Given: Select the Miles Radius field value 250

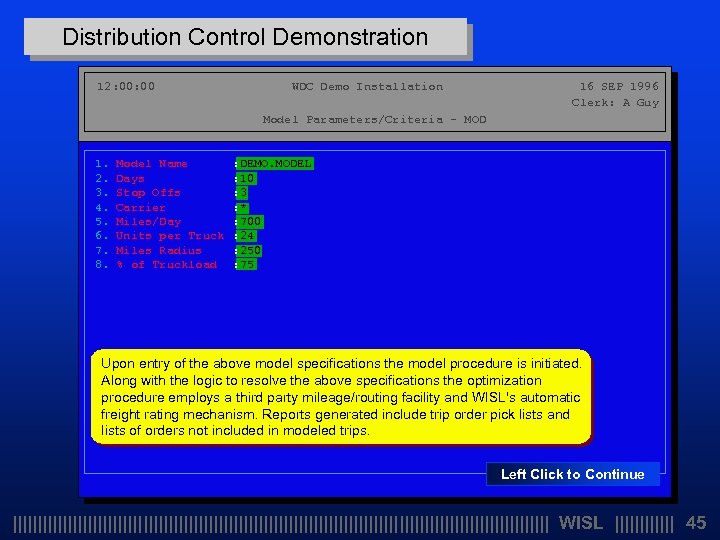Looking at the screenshot, I should point(249,250).
